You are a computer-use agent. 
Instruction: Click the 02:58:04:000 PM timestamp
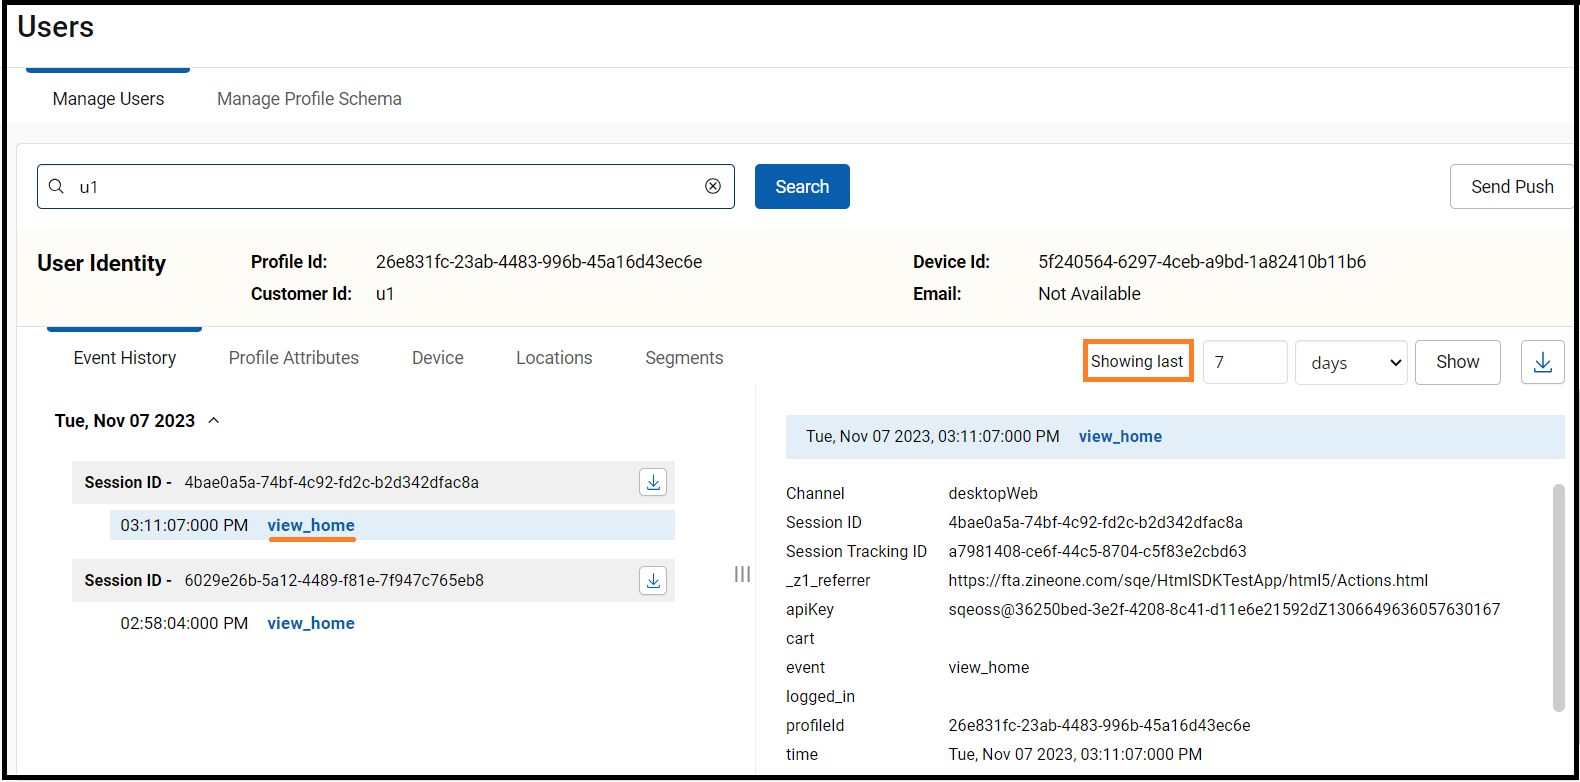click(x=184, y=623)
